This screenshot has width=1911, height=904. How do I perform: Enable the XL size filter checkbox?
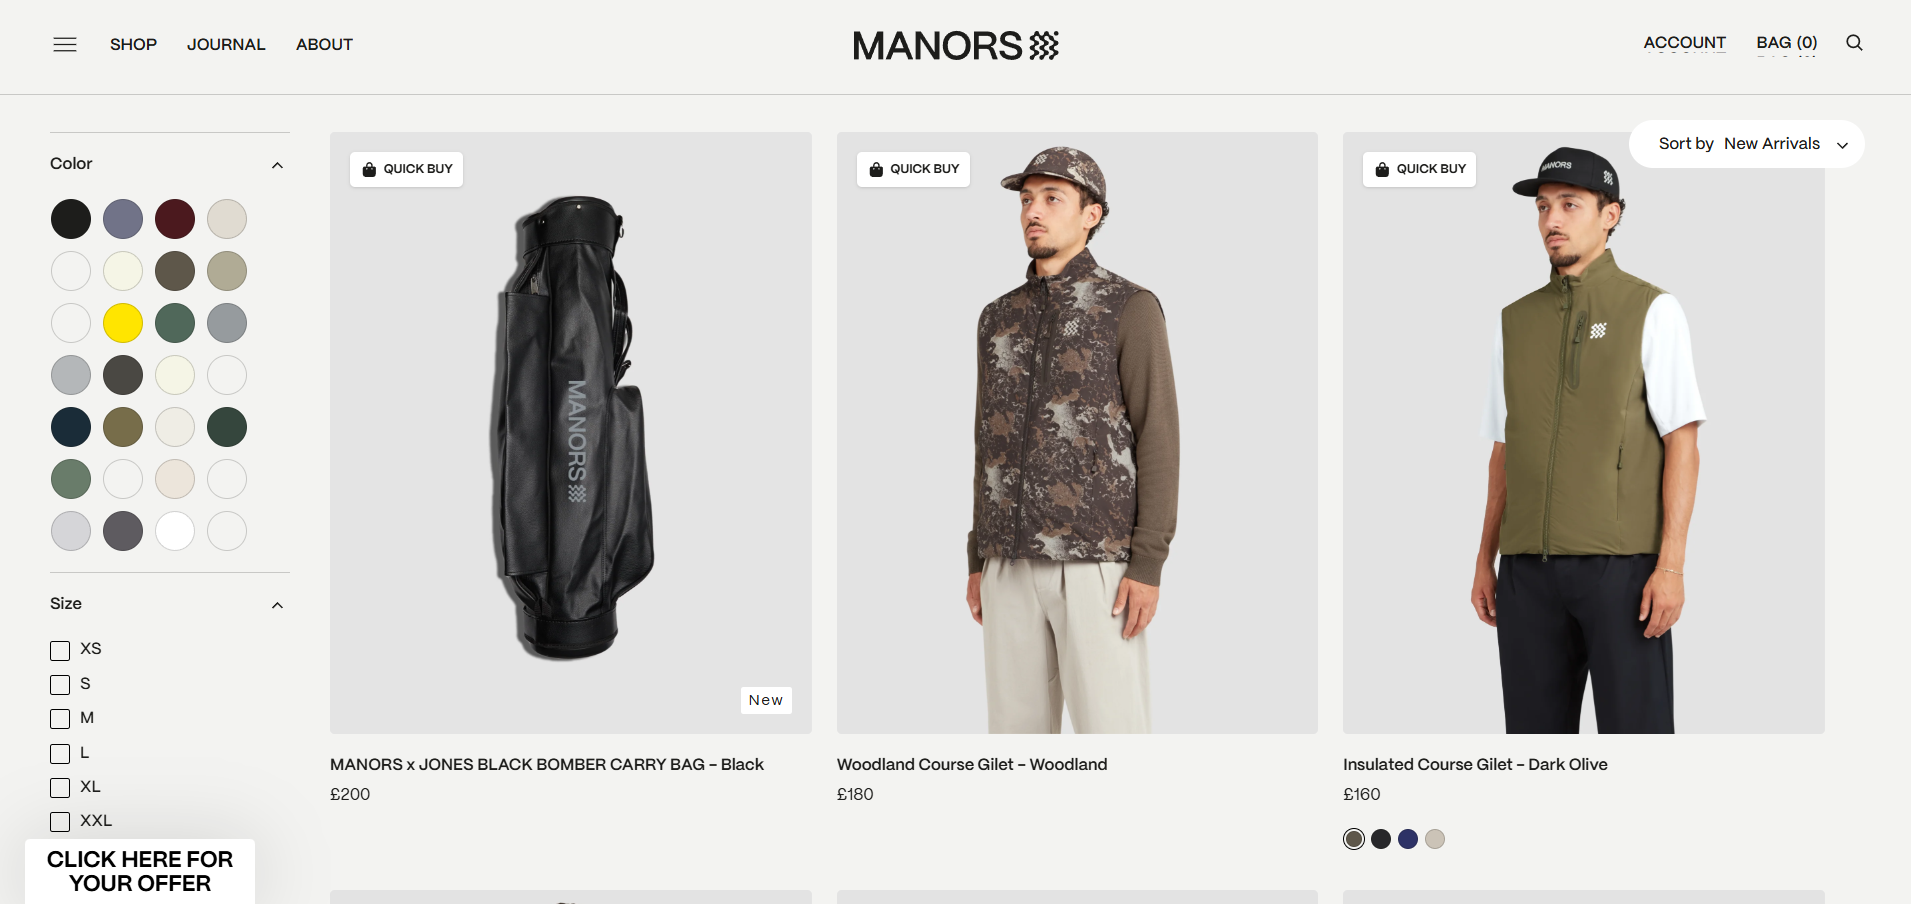coord(60,788)
